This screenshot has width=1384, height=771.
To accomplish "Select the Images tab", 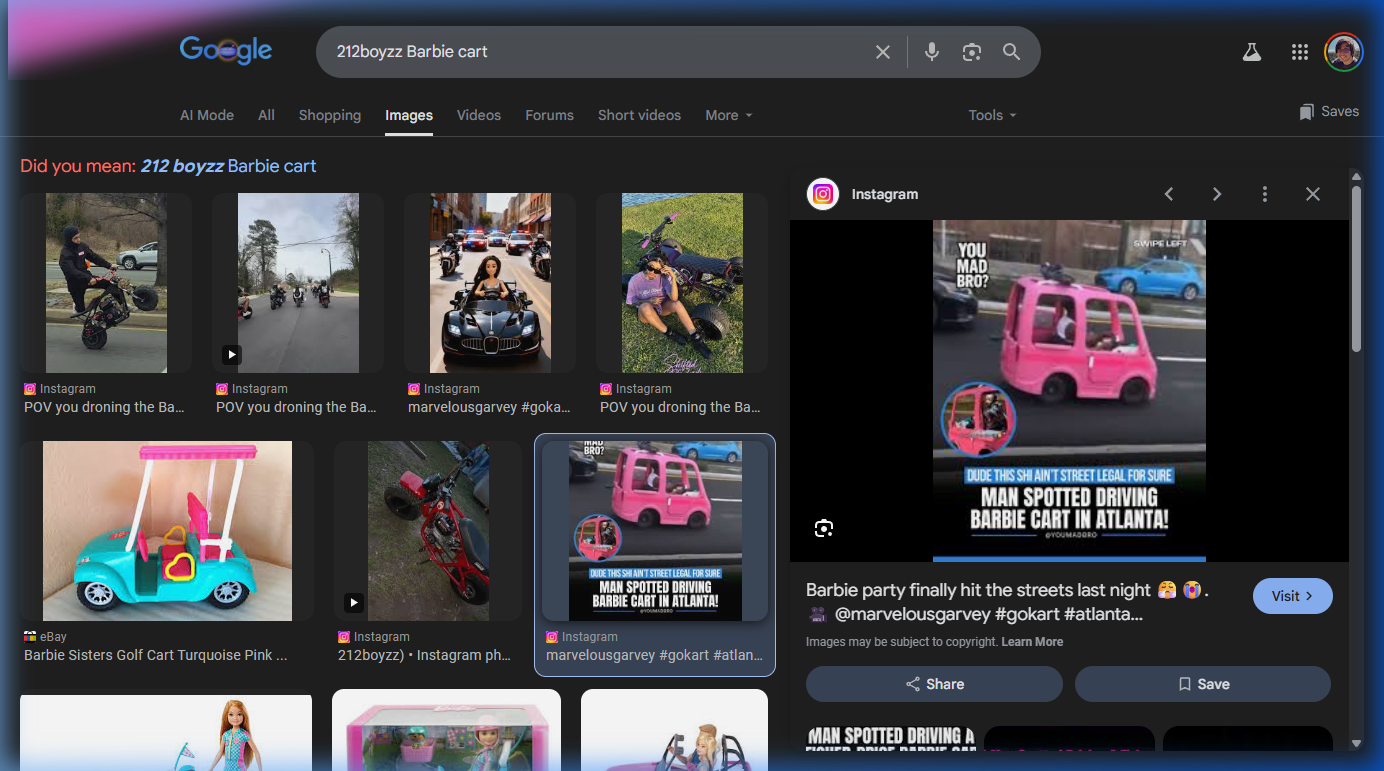I will 409,115.
